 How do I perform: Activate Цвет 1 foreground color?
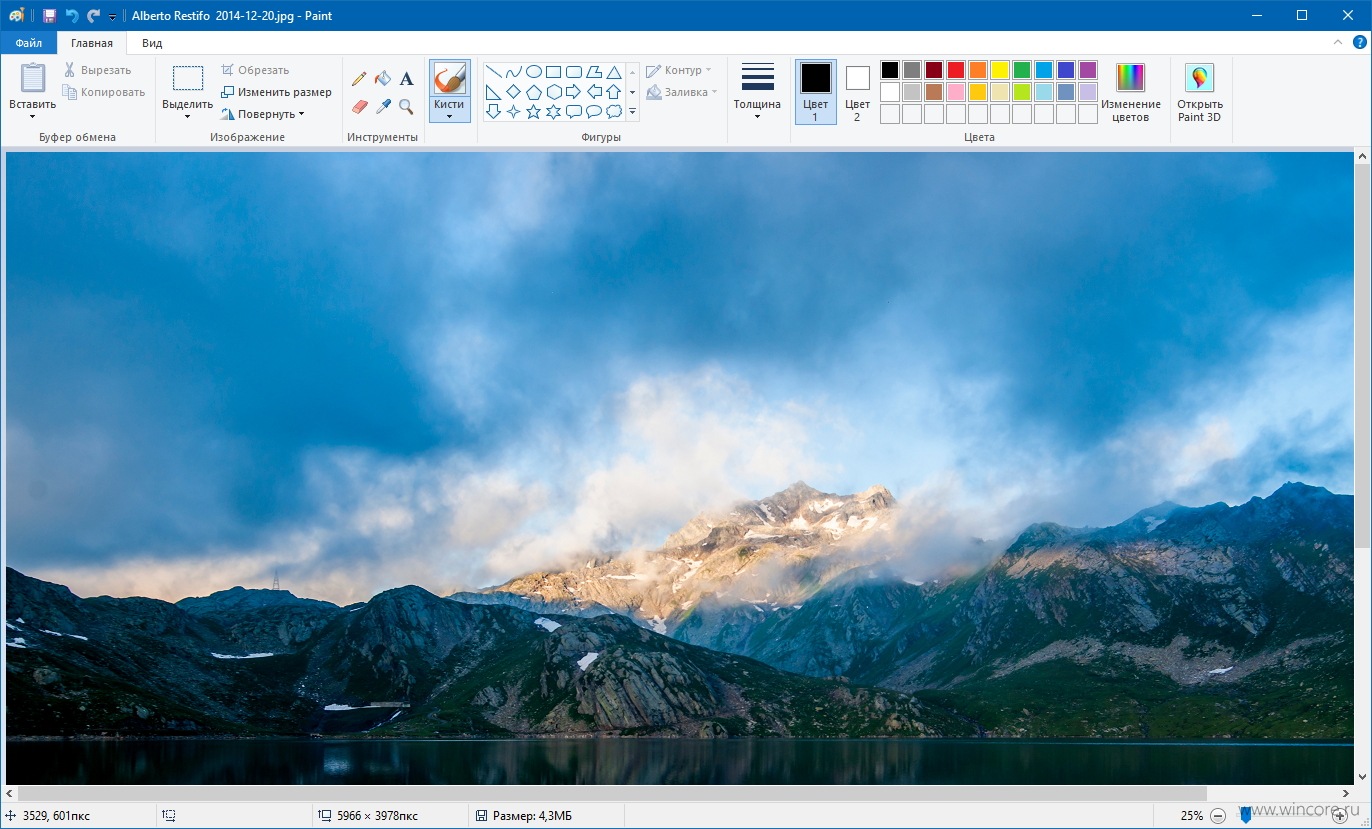[x=815, y=92]
